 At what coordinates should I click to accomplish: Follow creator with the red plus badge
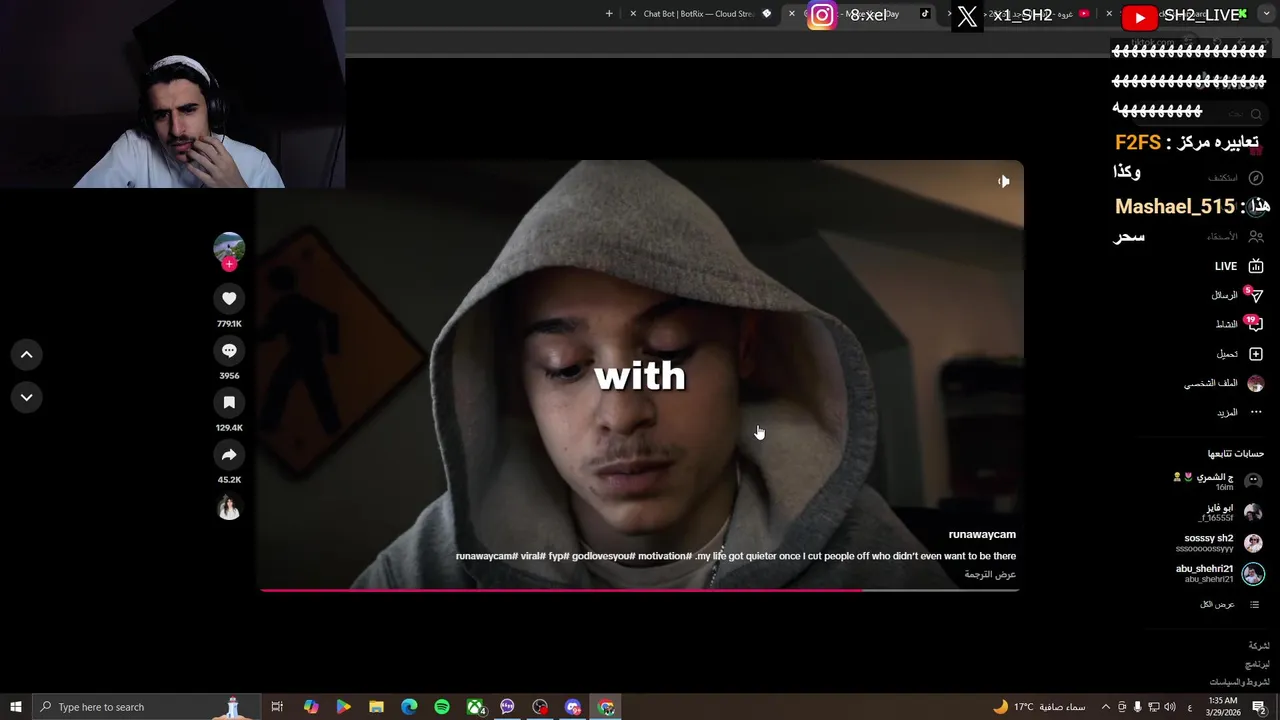pos(229,264)
